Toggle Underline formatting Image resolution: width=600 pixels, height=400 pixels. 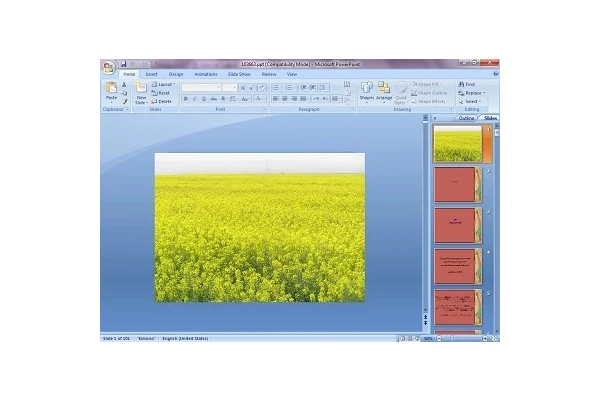tap(202, 99)
